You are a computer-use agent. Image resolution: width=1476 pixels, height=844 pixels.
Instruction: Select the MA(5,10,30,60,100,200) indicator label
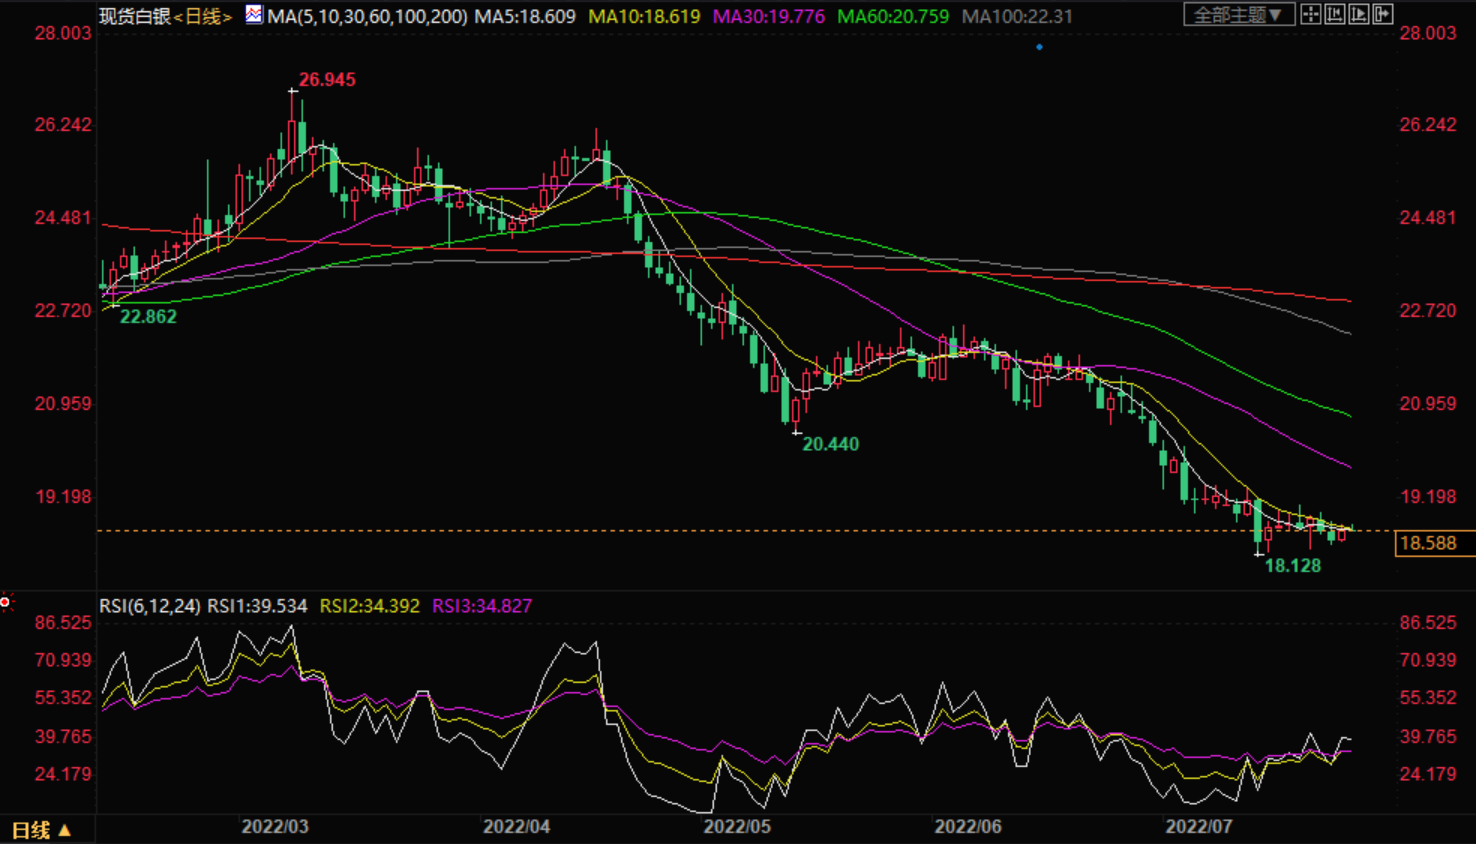pos(367,16)
